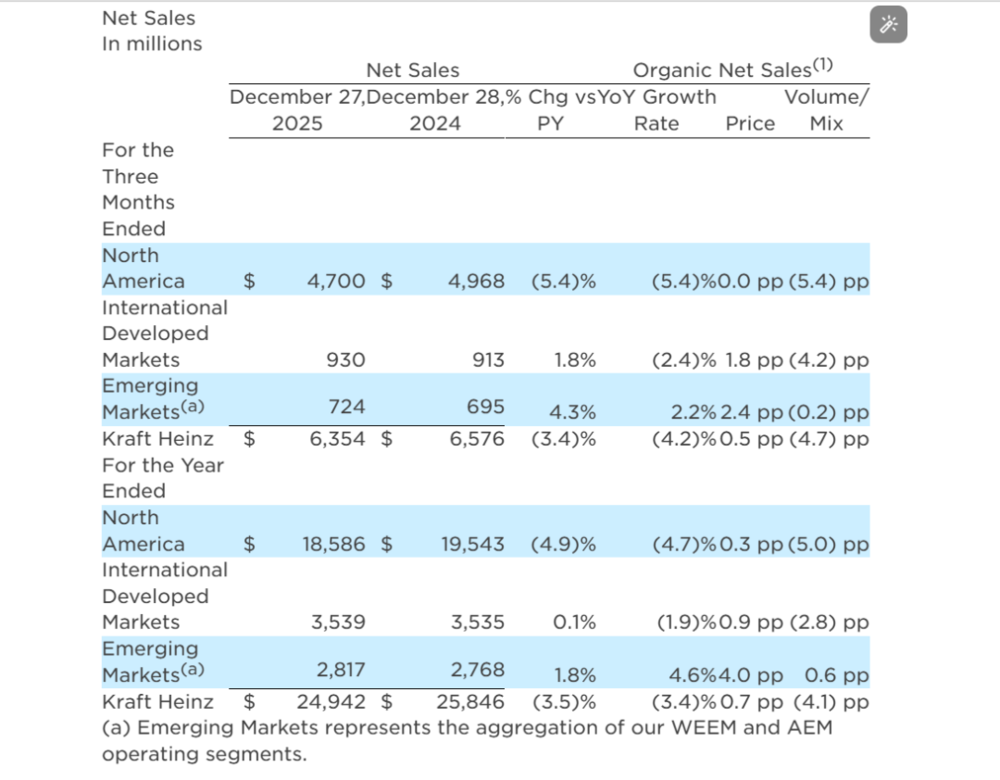Click the 'Price' column header
This screenshot has width=1000, height=780.
point(750,124)
